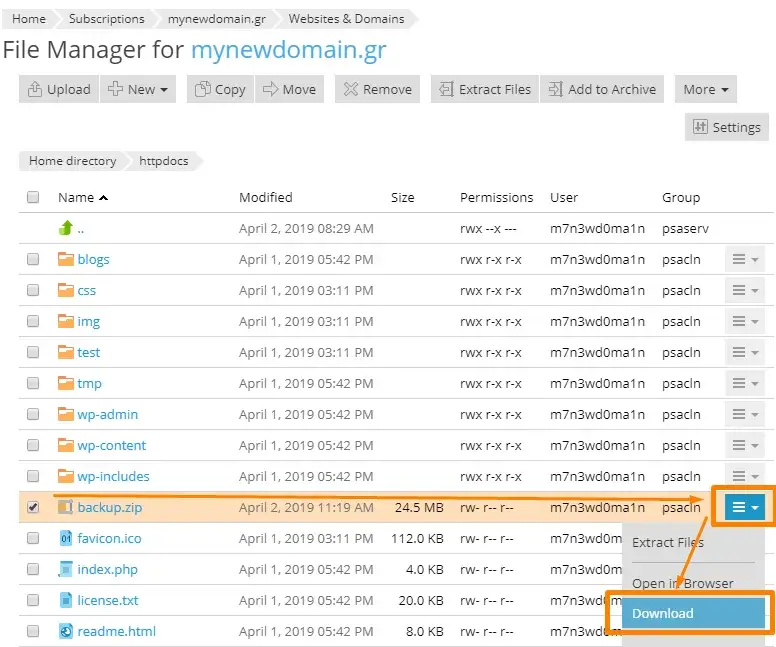
Task: Sort by the Size column header
Action: tap(402, 197)
